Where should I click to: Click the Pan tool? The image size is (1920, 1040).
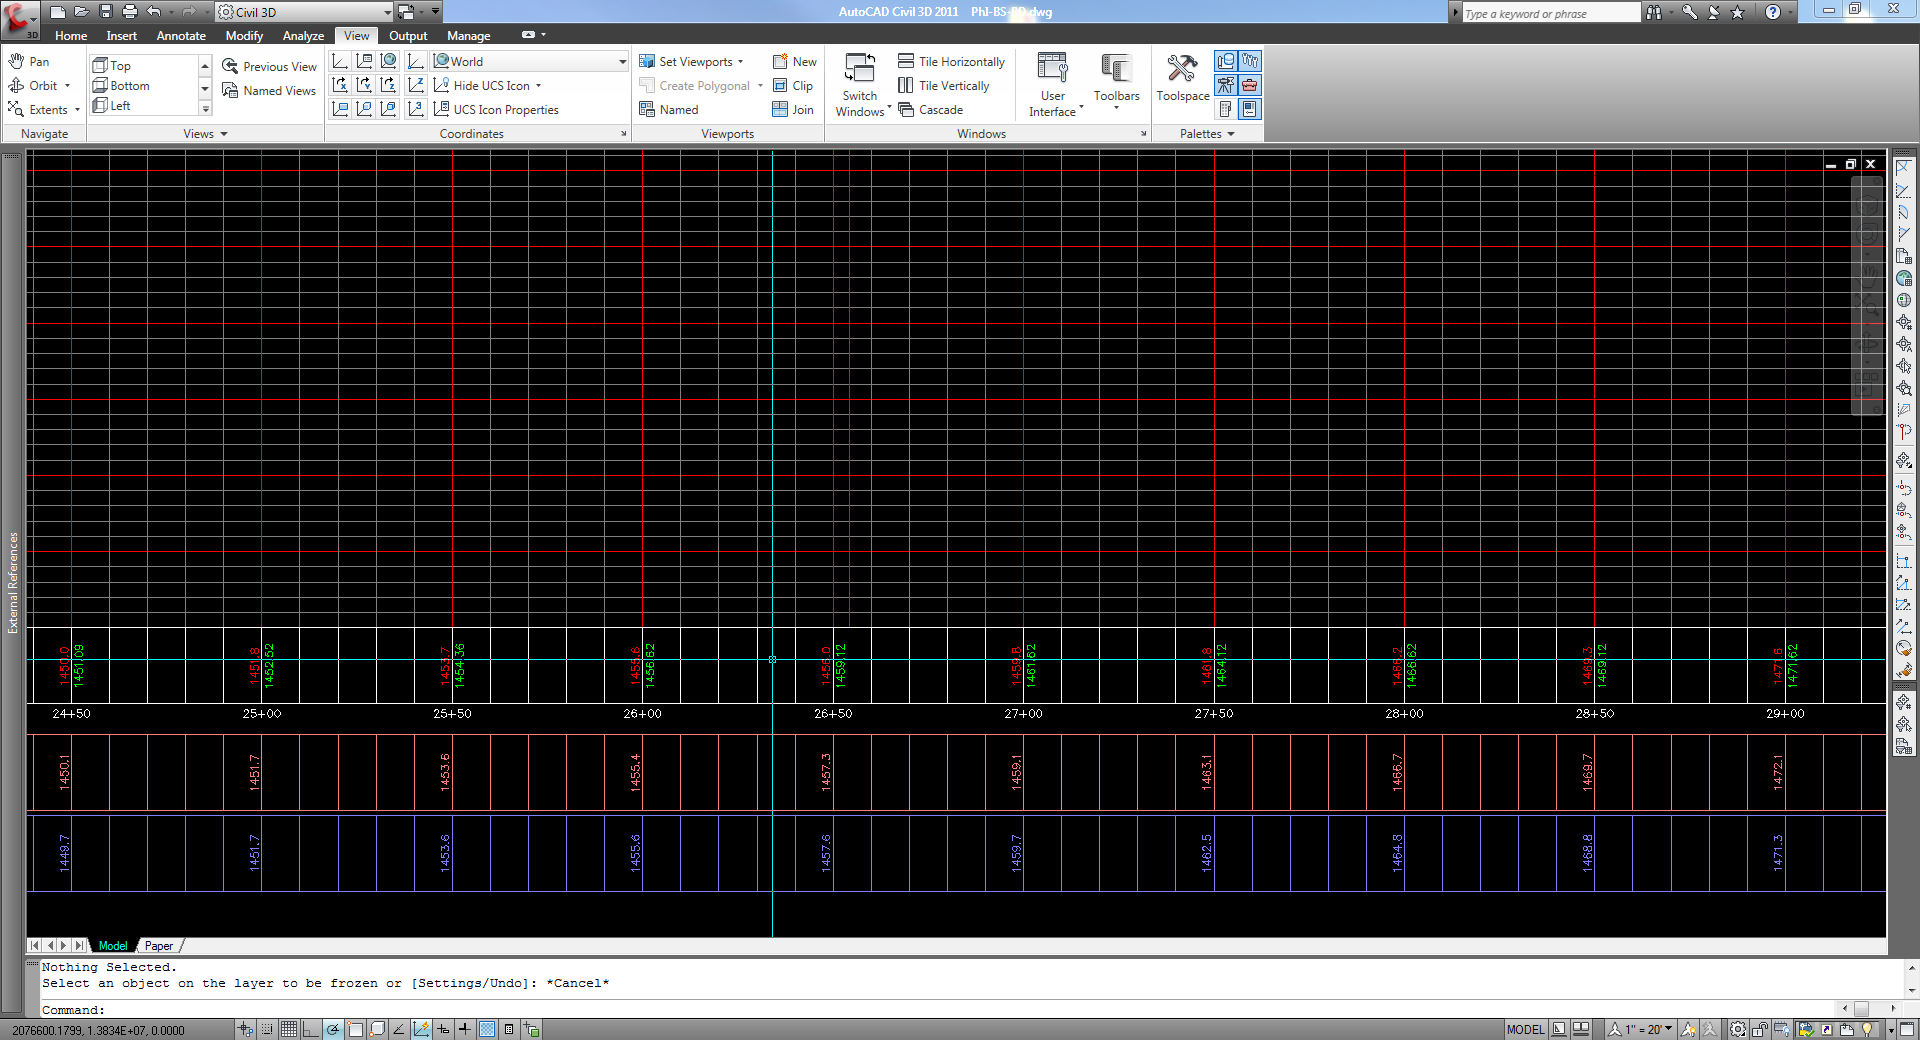28,62
